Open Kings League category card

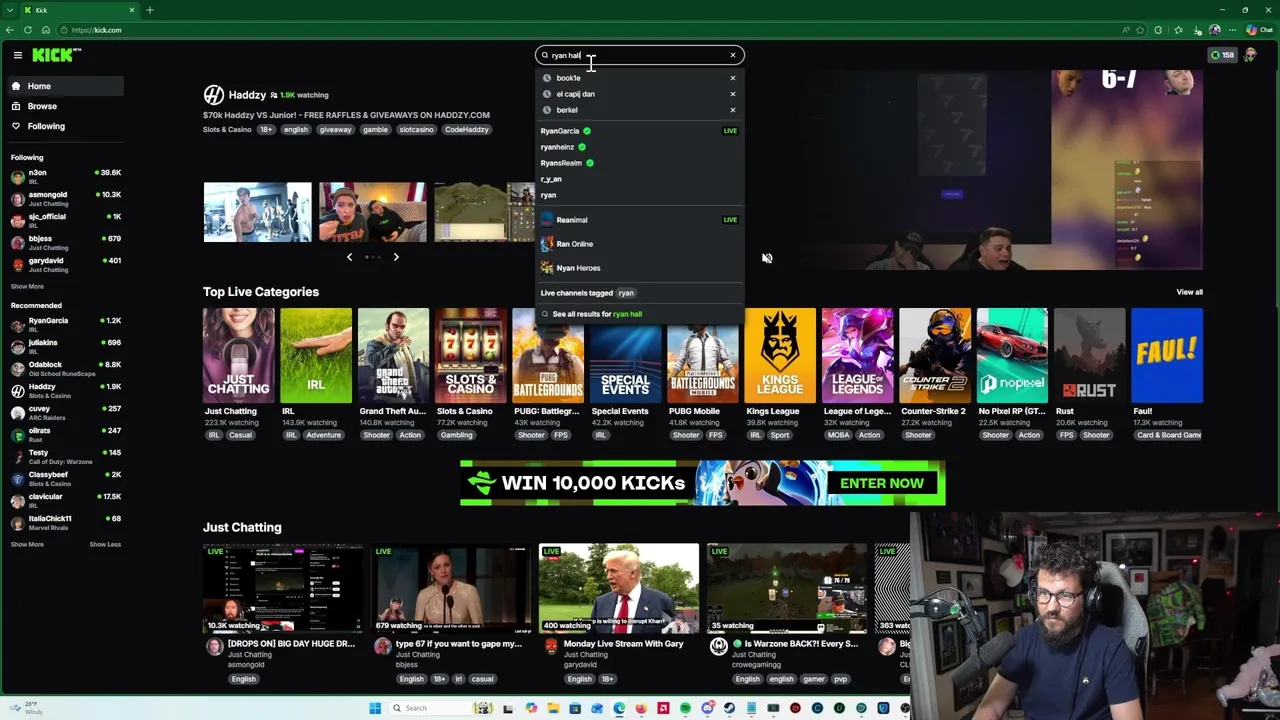[780, 355]
